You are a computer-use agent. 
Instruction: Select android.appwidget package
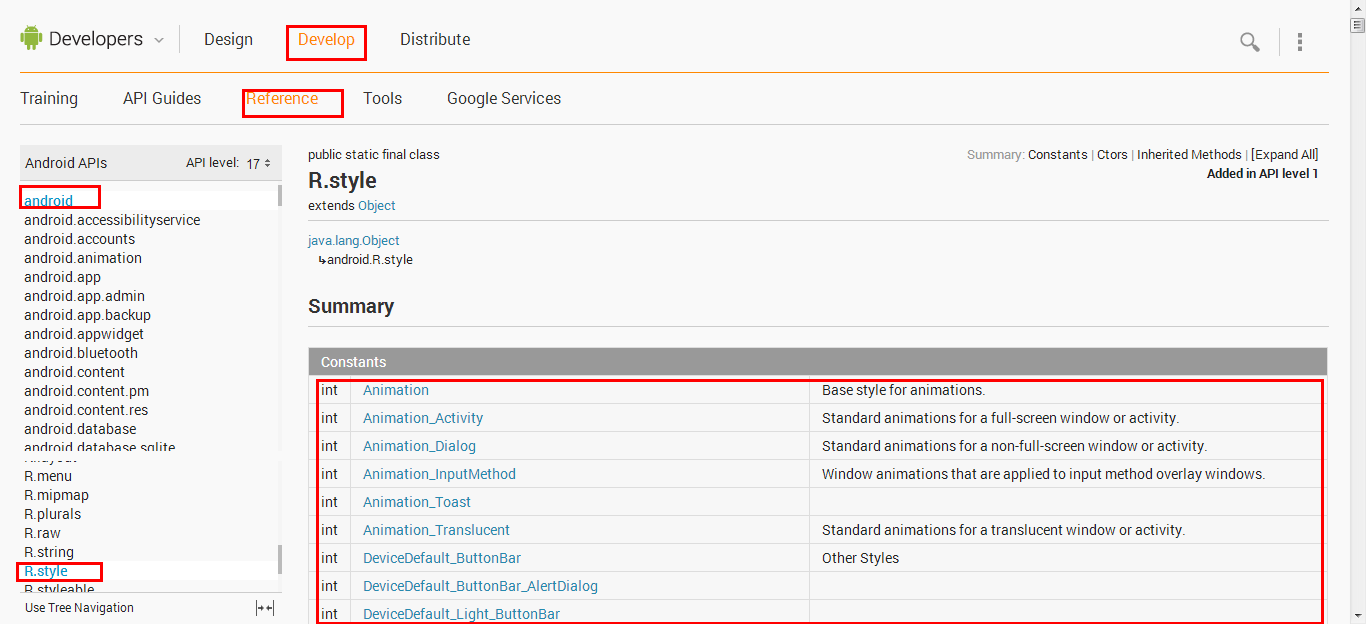coord(84,334)
